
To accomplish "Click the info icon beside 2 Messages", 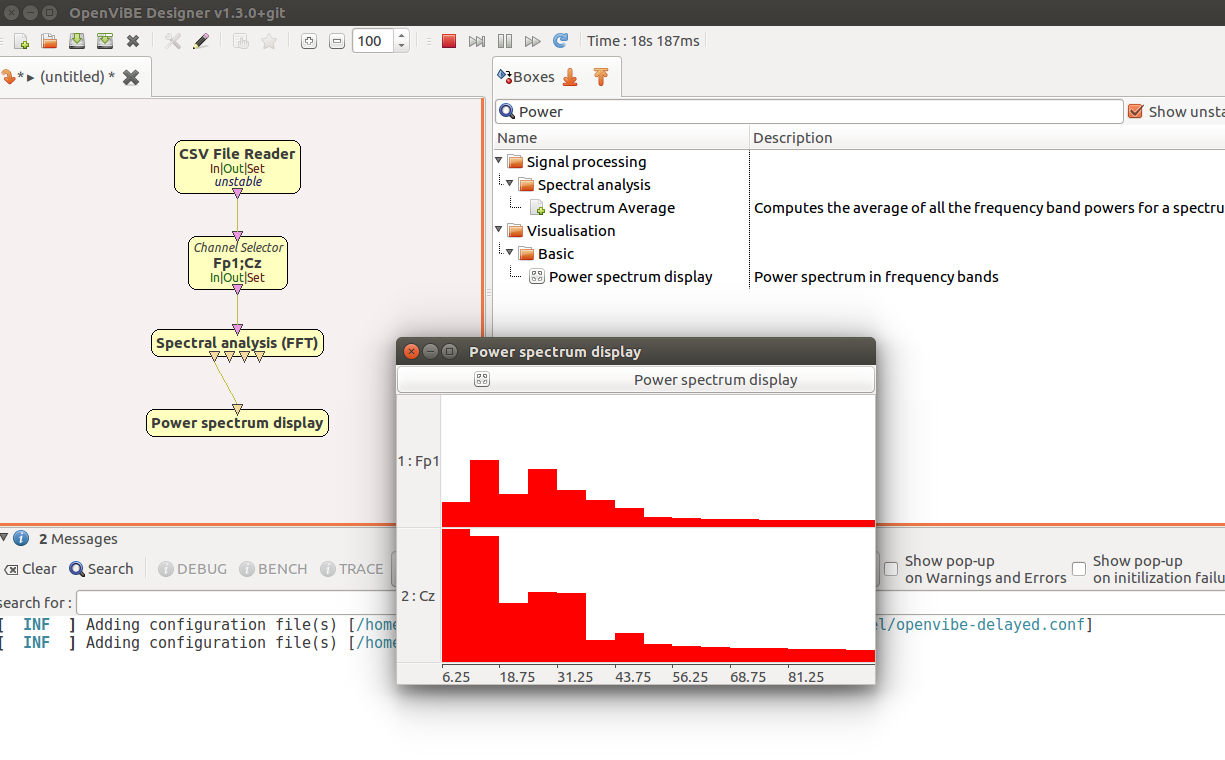I will tap(21, 538).
